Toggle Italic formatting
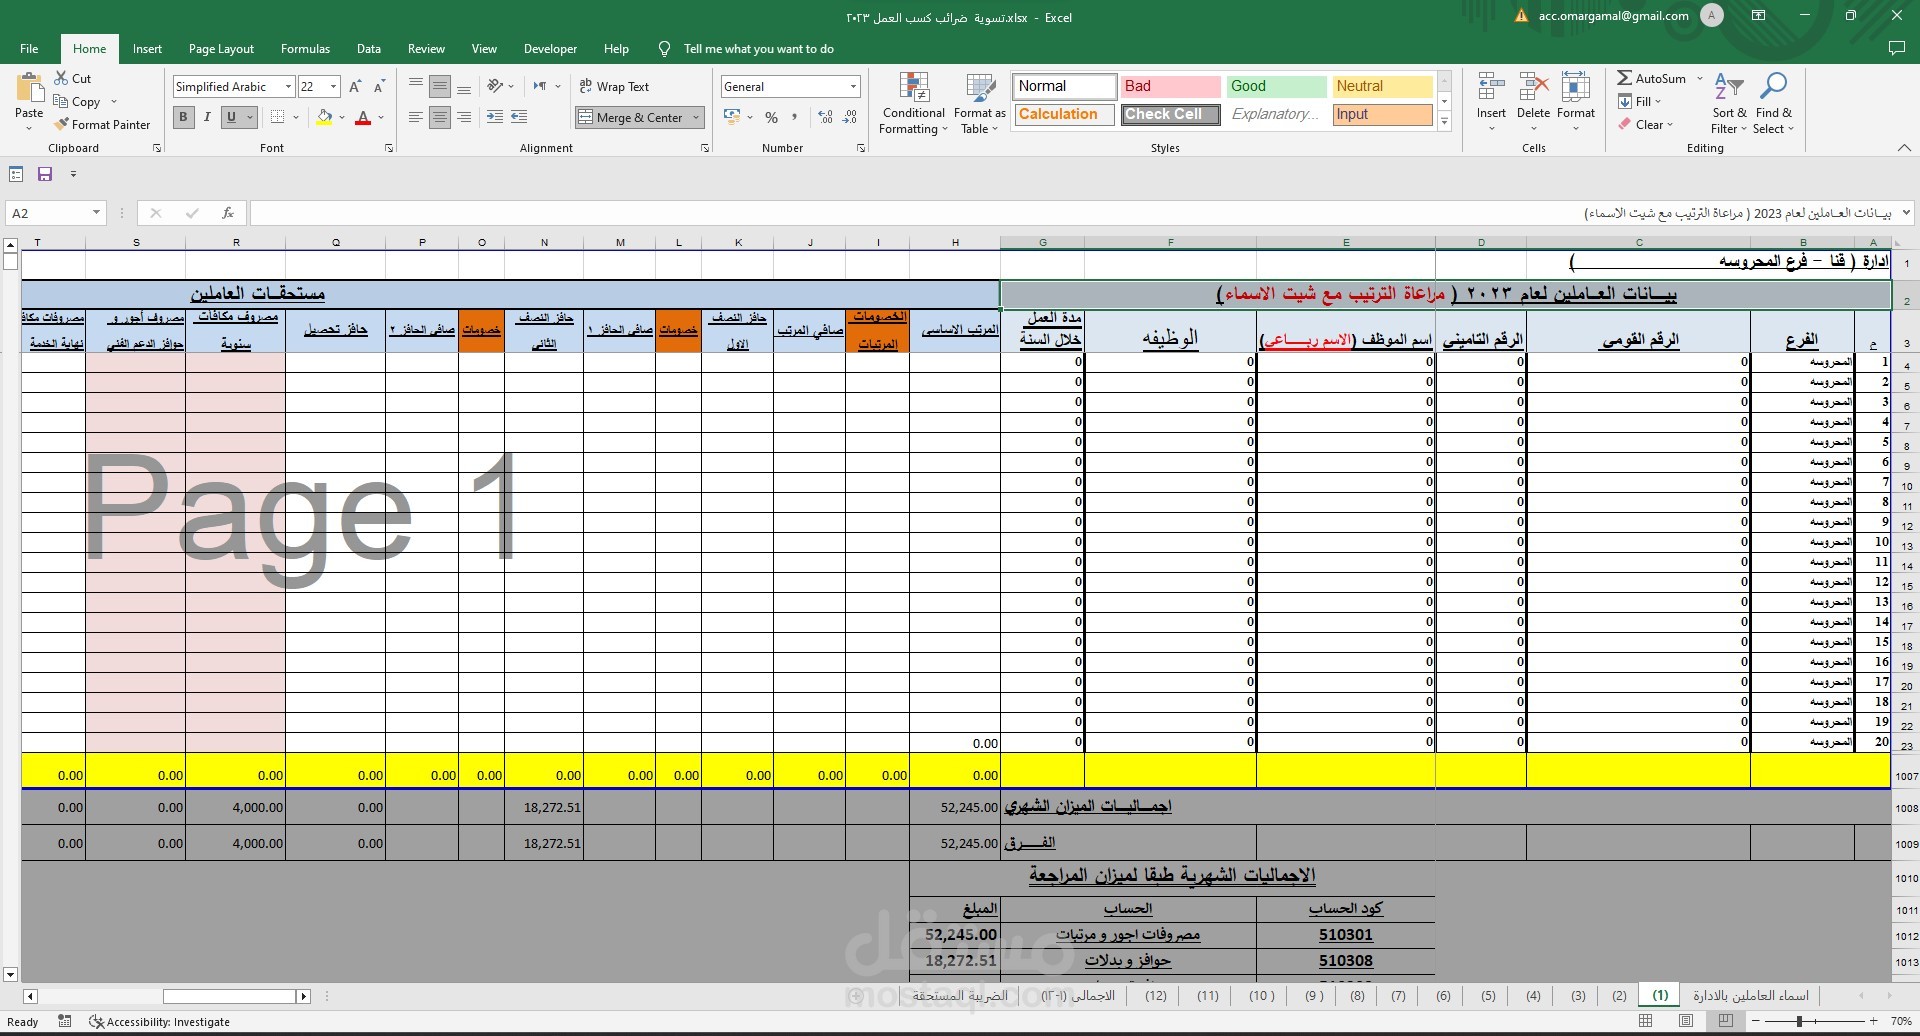 tap(207, 117)
